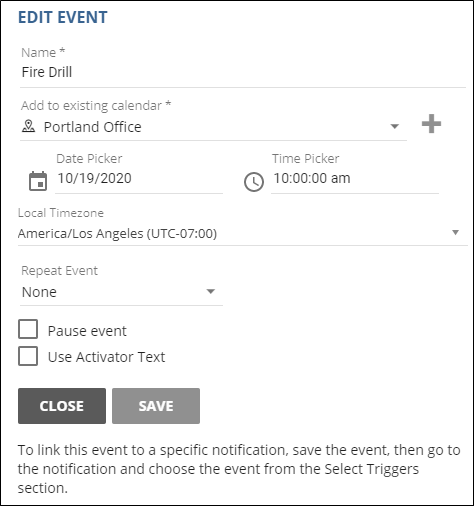
Task: Enable the Pause event checkbox
Action: [x=28, y=329]
